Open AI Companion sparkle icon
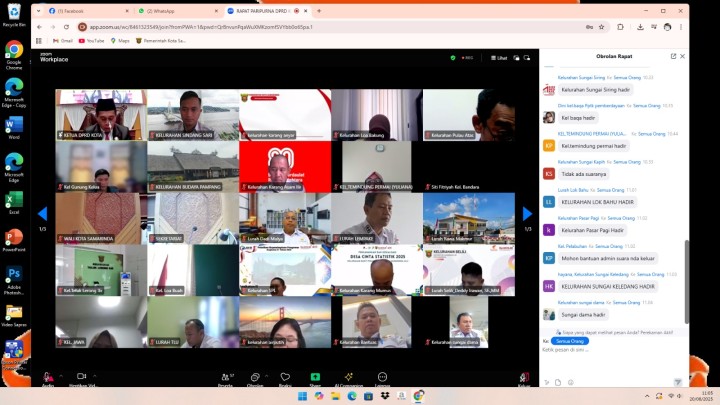720x405 pixels. click(x=349, y=377)
